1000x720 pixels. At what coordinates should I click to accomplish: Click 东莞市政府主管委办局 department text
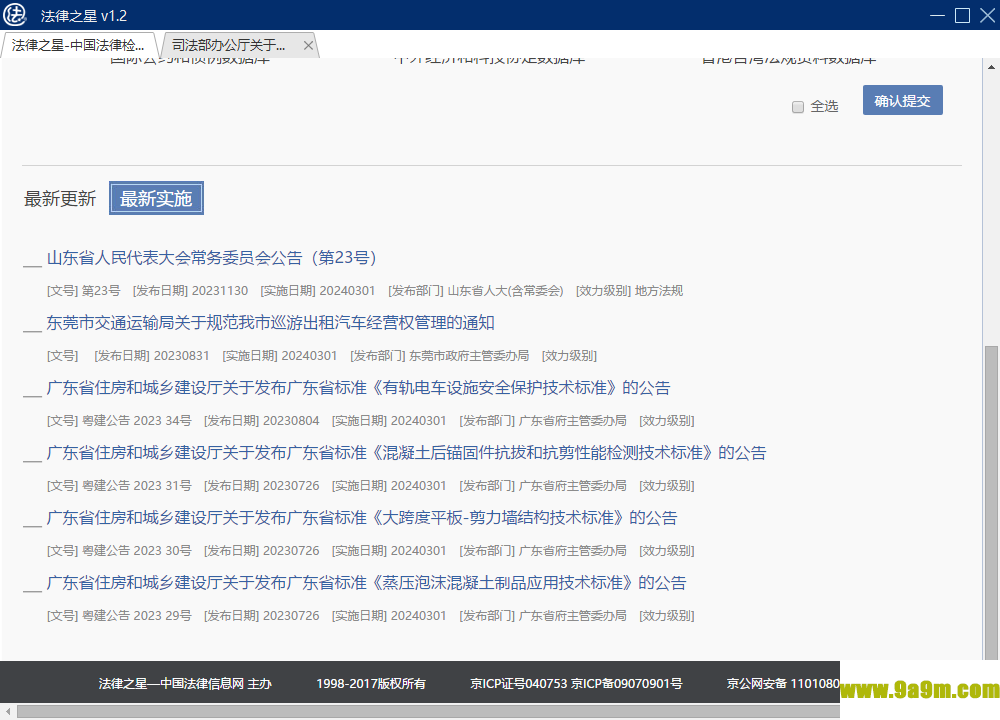click(469, 356)
